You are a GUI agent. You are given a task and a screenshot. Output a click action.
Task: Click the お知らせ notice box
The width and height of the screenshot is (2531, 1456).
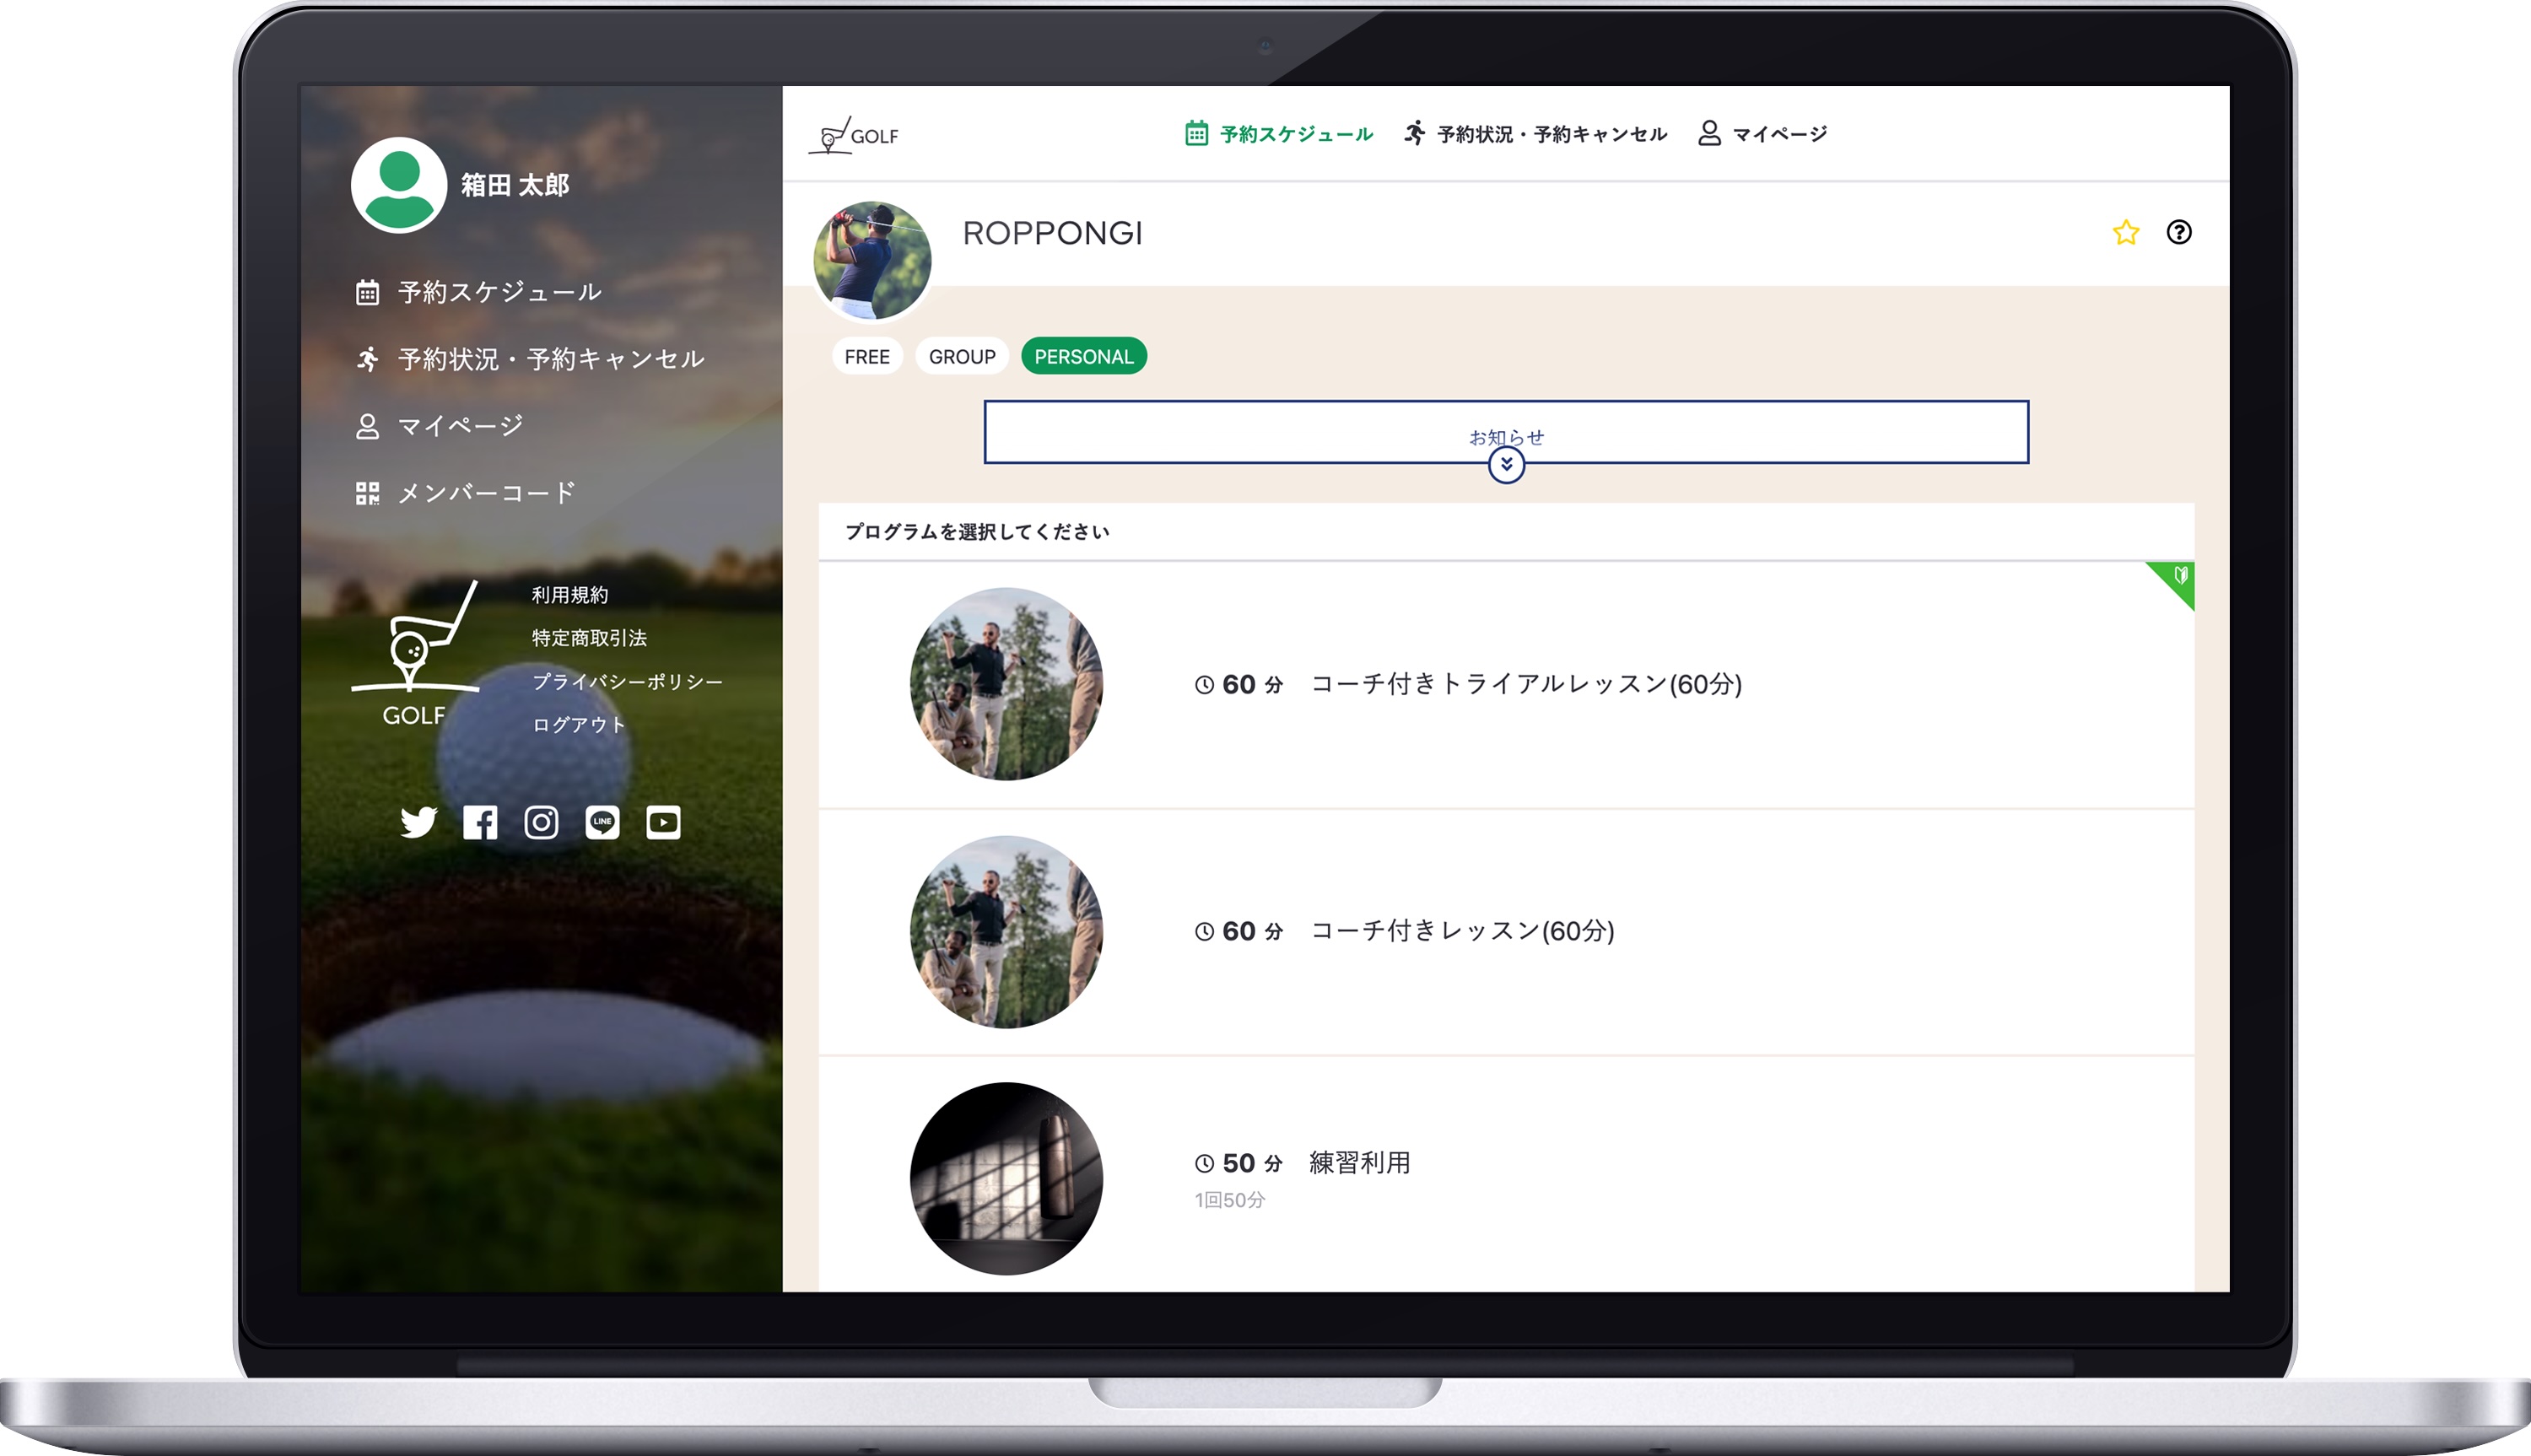point(1506,432)
